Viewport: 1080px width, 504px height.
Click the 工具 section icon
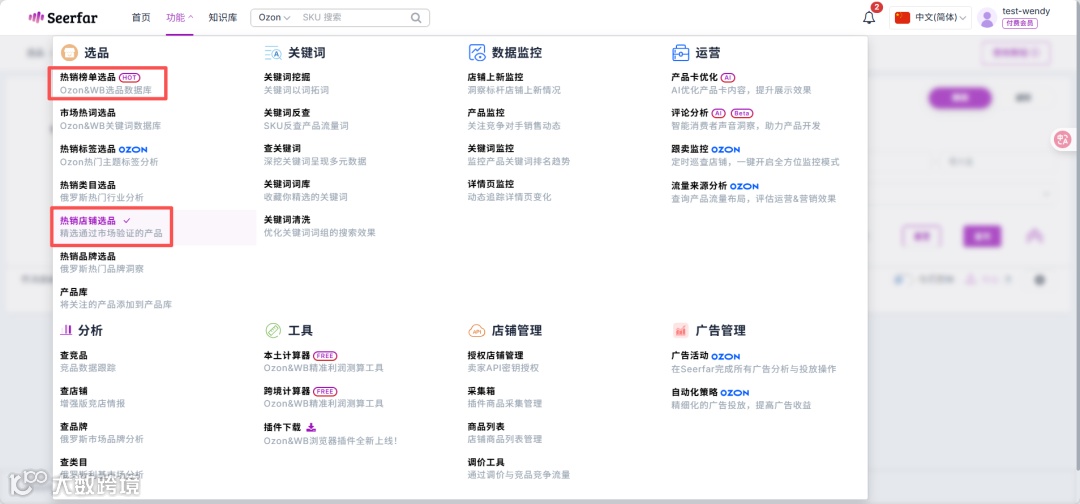273,330
